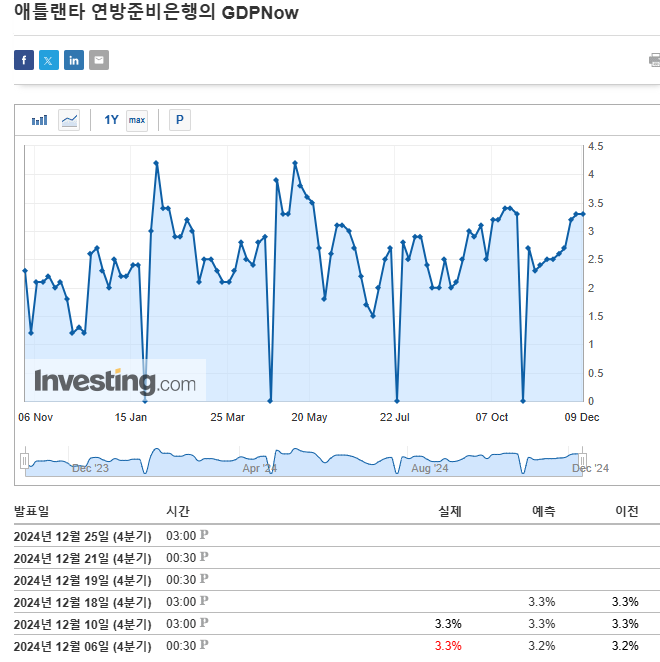Viewport: 660px width, 662px height.
Task: Share via the X (Twitter) icon
Action: tap(49, 60)
